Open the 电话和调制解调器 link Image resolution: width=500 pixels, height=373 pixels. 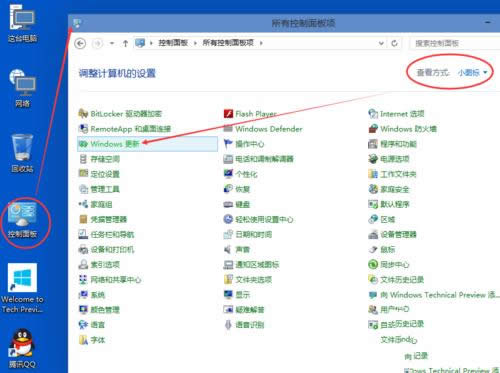(x=264, y=159)
